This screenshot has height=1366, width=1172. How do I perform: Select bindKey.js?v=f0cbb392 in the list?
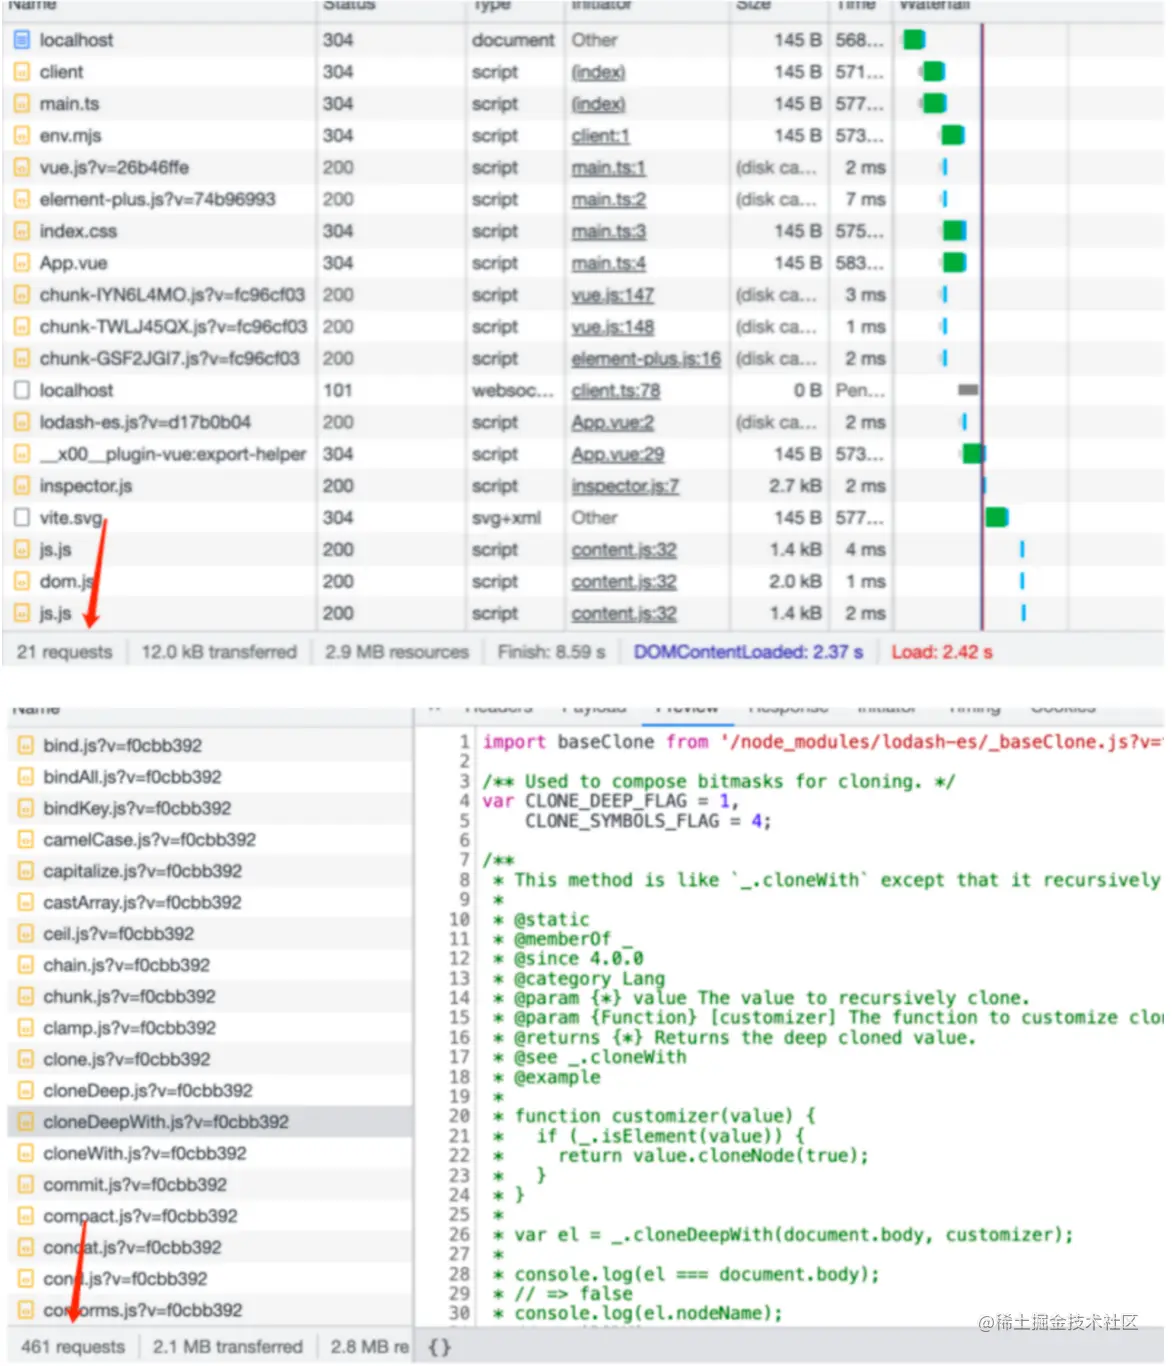coord(137,808)
